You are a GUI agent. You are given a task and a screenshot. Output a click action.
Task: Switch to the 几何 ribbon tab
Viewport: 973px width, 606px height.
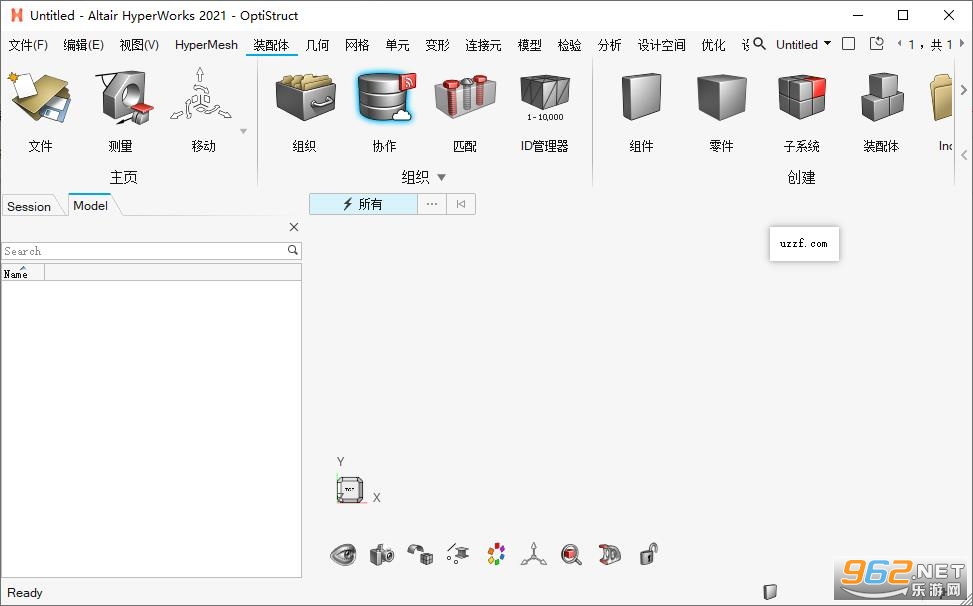tap(317, 45)
